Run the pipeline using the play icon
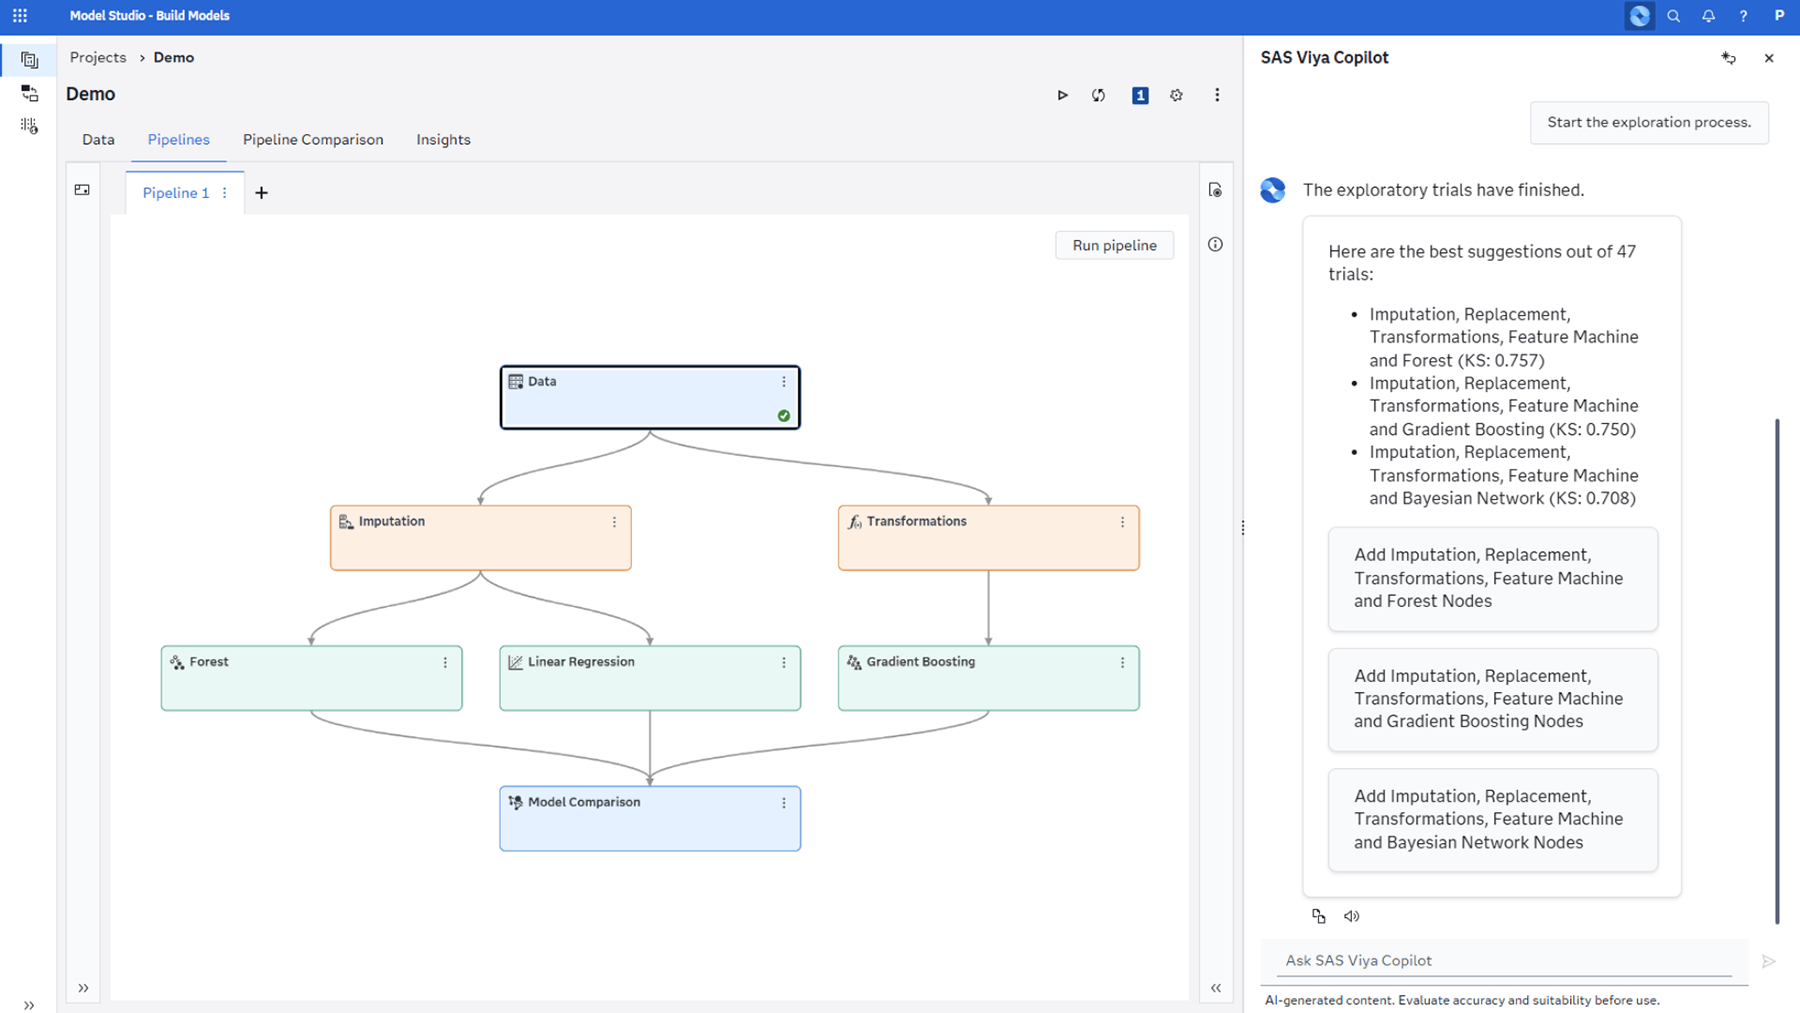This screenshot has height=1013, width=1800. coord(1062,95)
